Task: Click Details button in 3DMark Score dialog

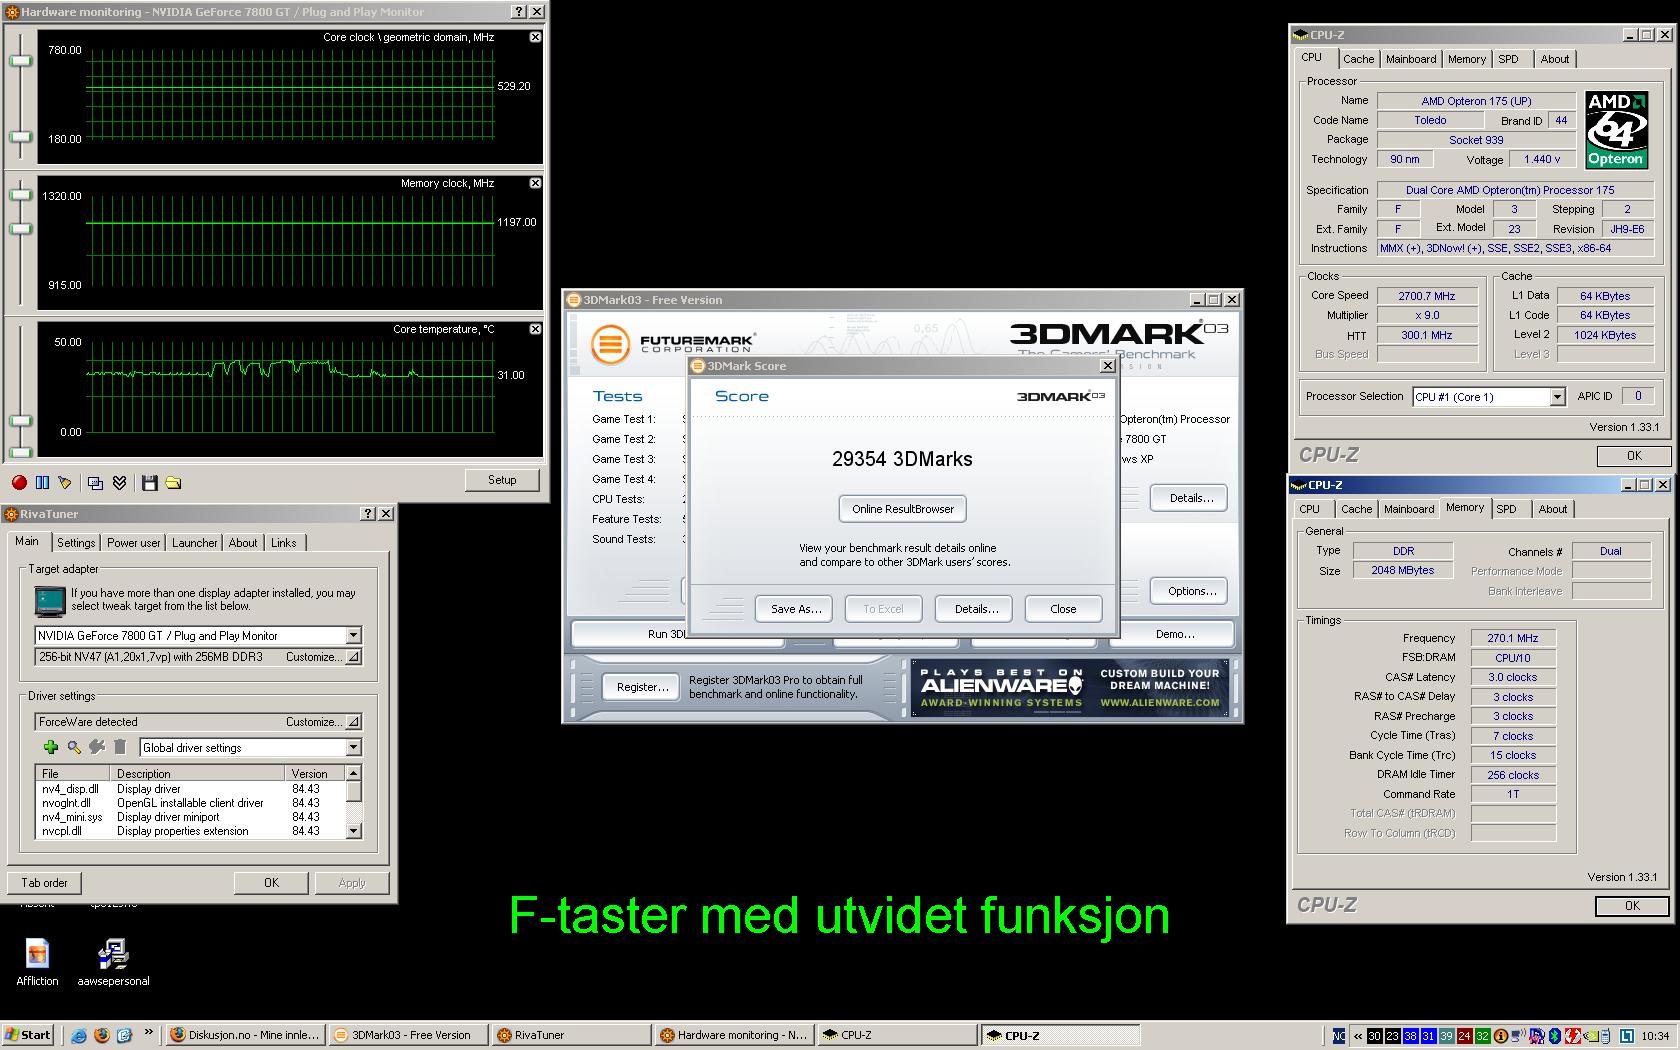Action: coord(976,609)
